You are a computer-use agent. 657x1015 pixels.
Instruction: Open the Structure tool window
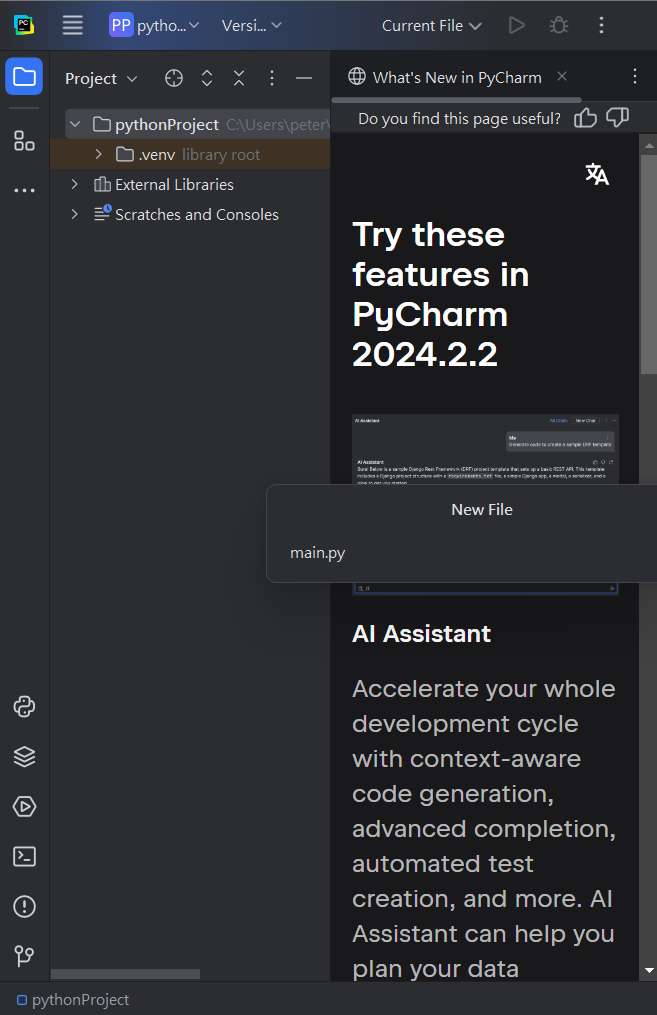coord(25,140)
